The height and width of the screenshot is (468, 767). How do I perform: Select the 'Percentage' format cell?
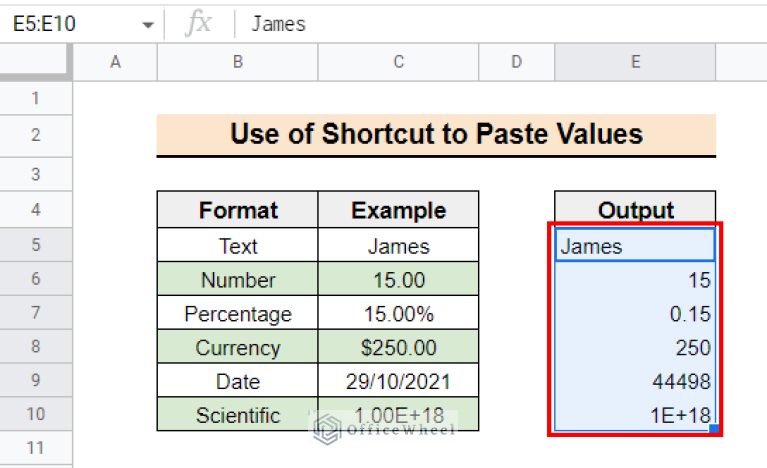point(238,314)
